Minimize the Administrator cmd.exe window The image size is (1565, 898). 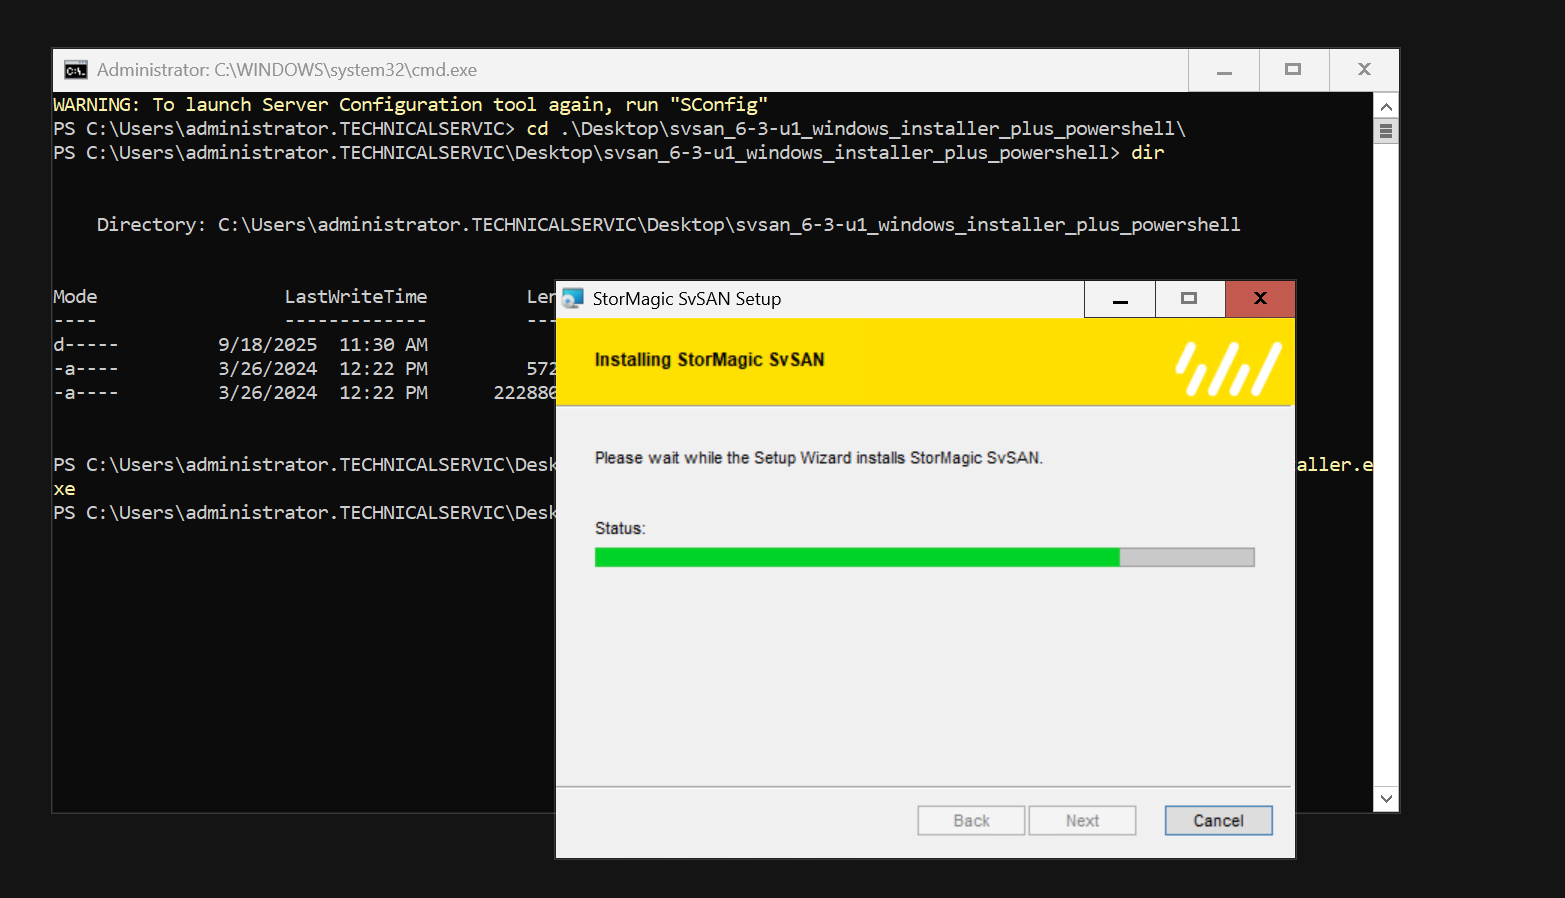(1224, 70)
